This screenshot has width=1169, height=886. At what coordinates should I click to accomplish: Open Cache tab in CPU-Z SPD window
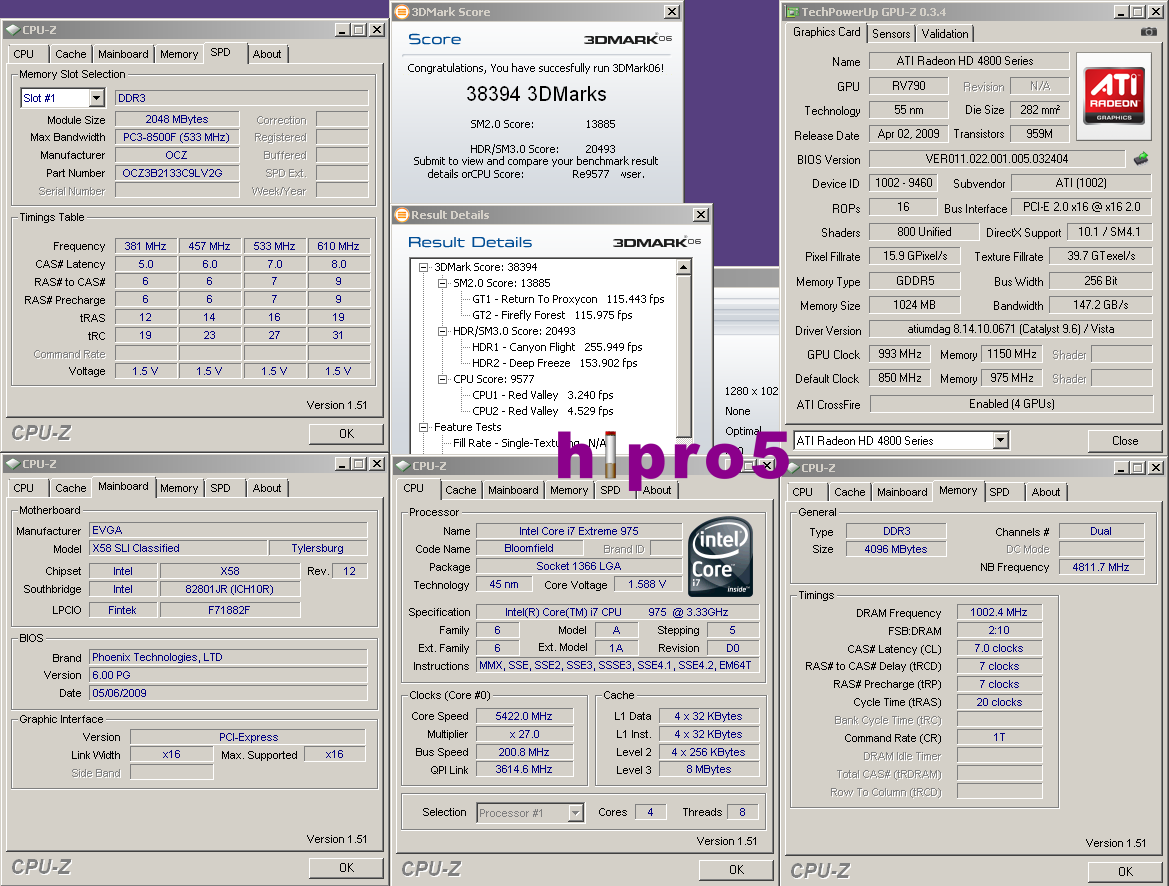click(x=71, y=54)
